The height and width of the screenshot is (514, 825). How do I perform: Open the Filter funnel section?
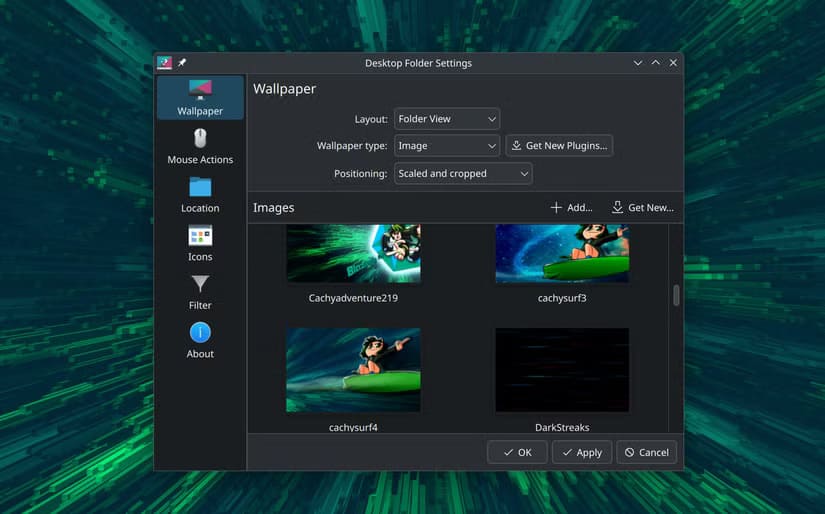tap(200, 292)
